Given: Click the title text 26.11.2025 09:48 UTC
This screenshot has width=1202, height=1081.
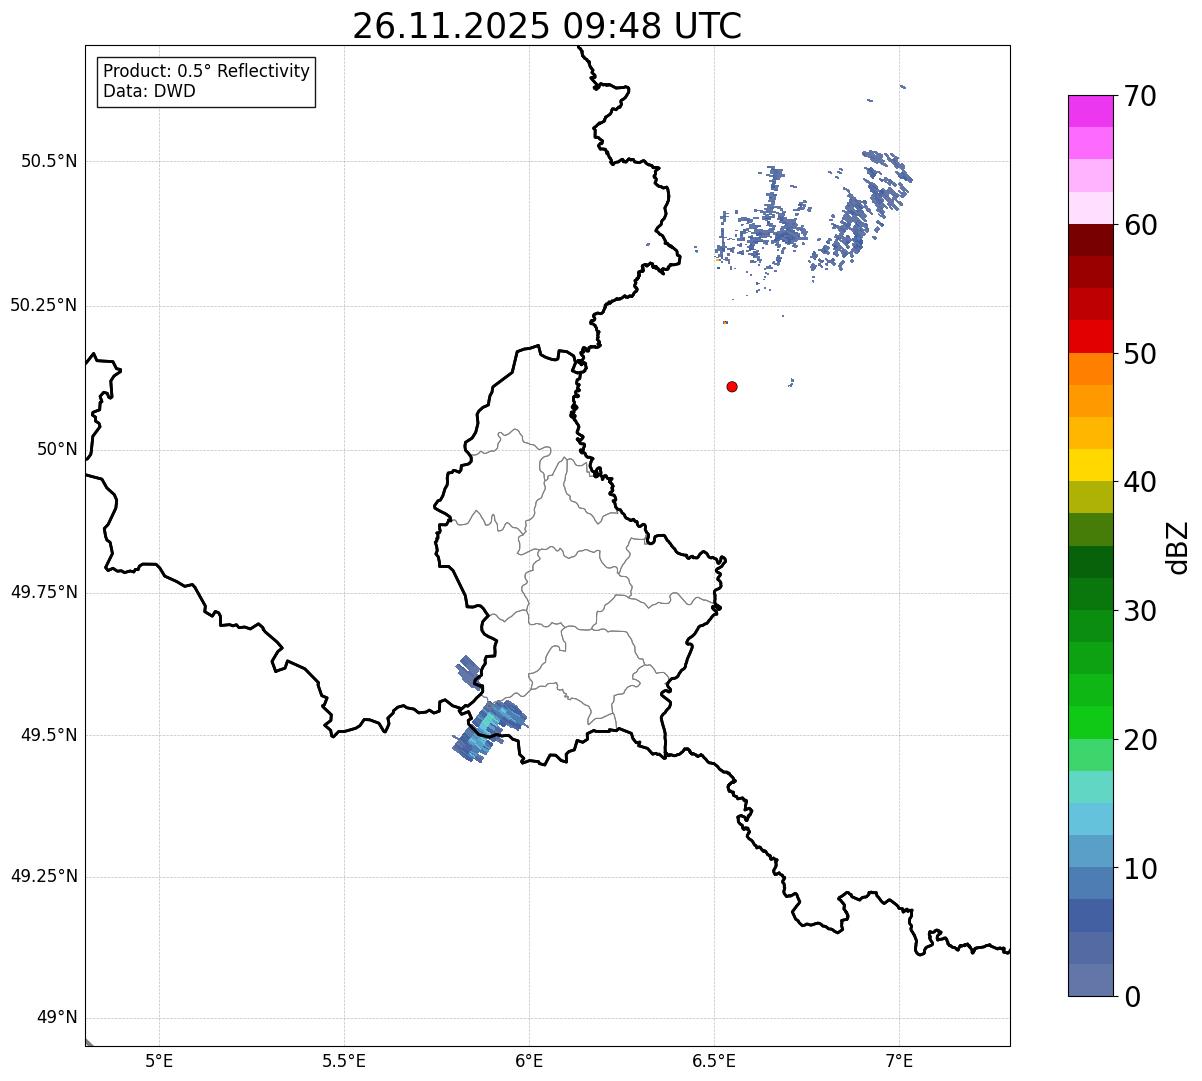Looking at the screenshot, I should pos(547,26).
